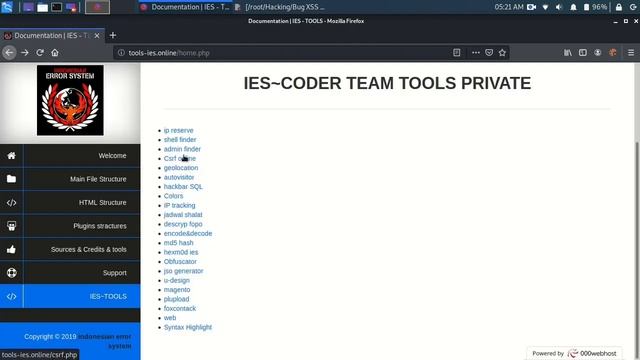Viewport: 640px width, 360px height.
Task: Open the notifications bell in the tray
Action: point(573,7)
